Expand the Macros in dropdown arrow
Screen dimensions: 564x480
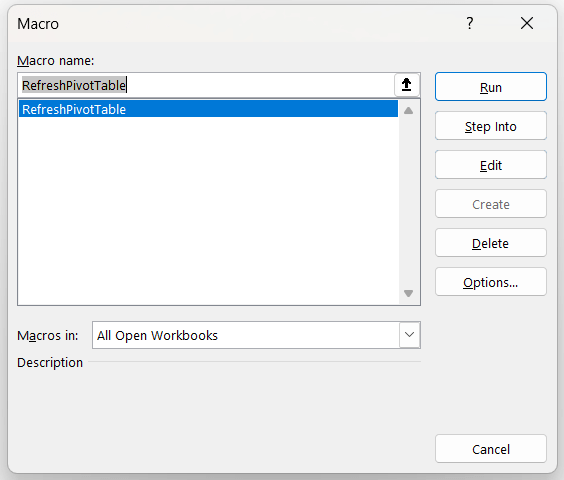pyautogui.click(x=409, y=335)
